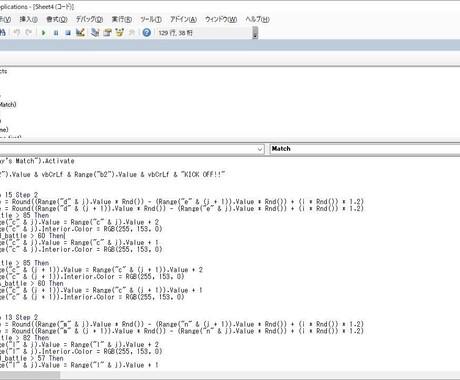Open the Project Explorer toolbar icon
The height and width of the screenshot is (380, 460).
pyautogui.click(x=95, y=32)
